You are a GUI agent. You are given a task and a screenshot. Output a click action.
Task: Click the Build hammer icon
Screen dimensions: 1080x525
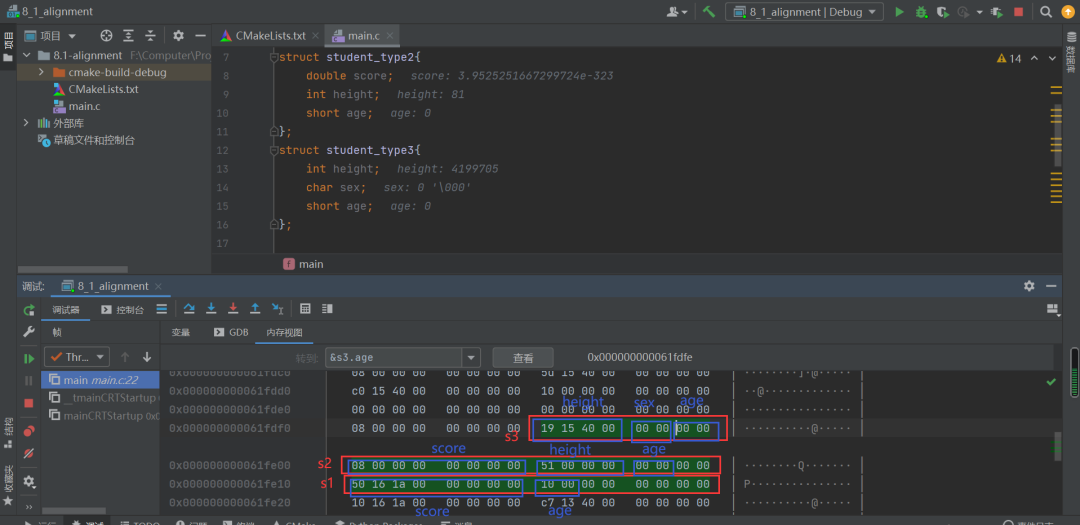click(708, 12)
